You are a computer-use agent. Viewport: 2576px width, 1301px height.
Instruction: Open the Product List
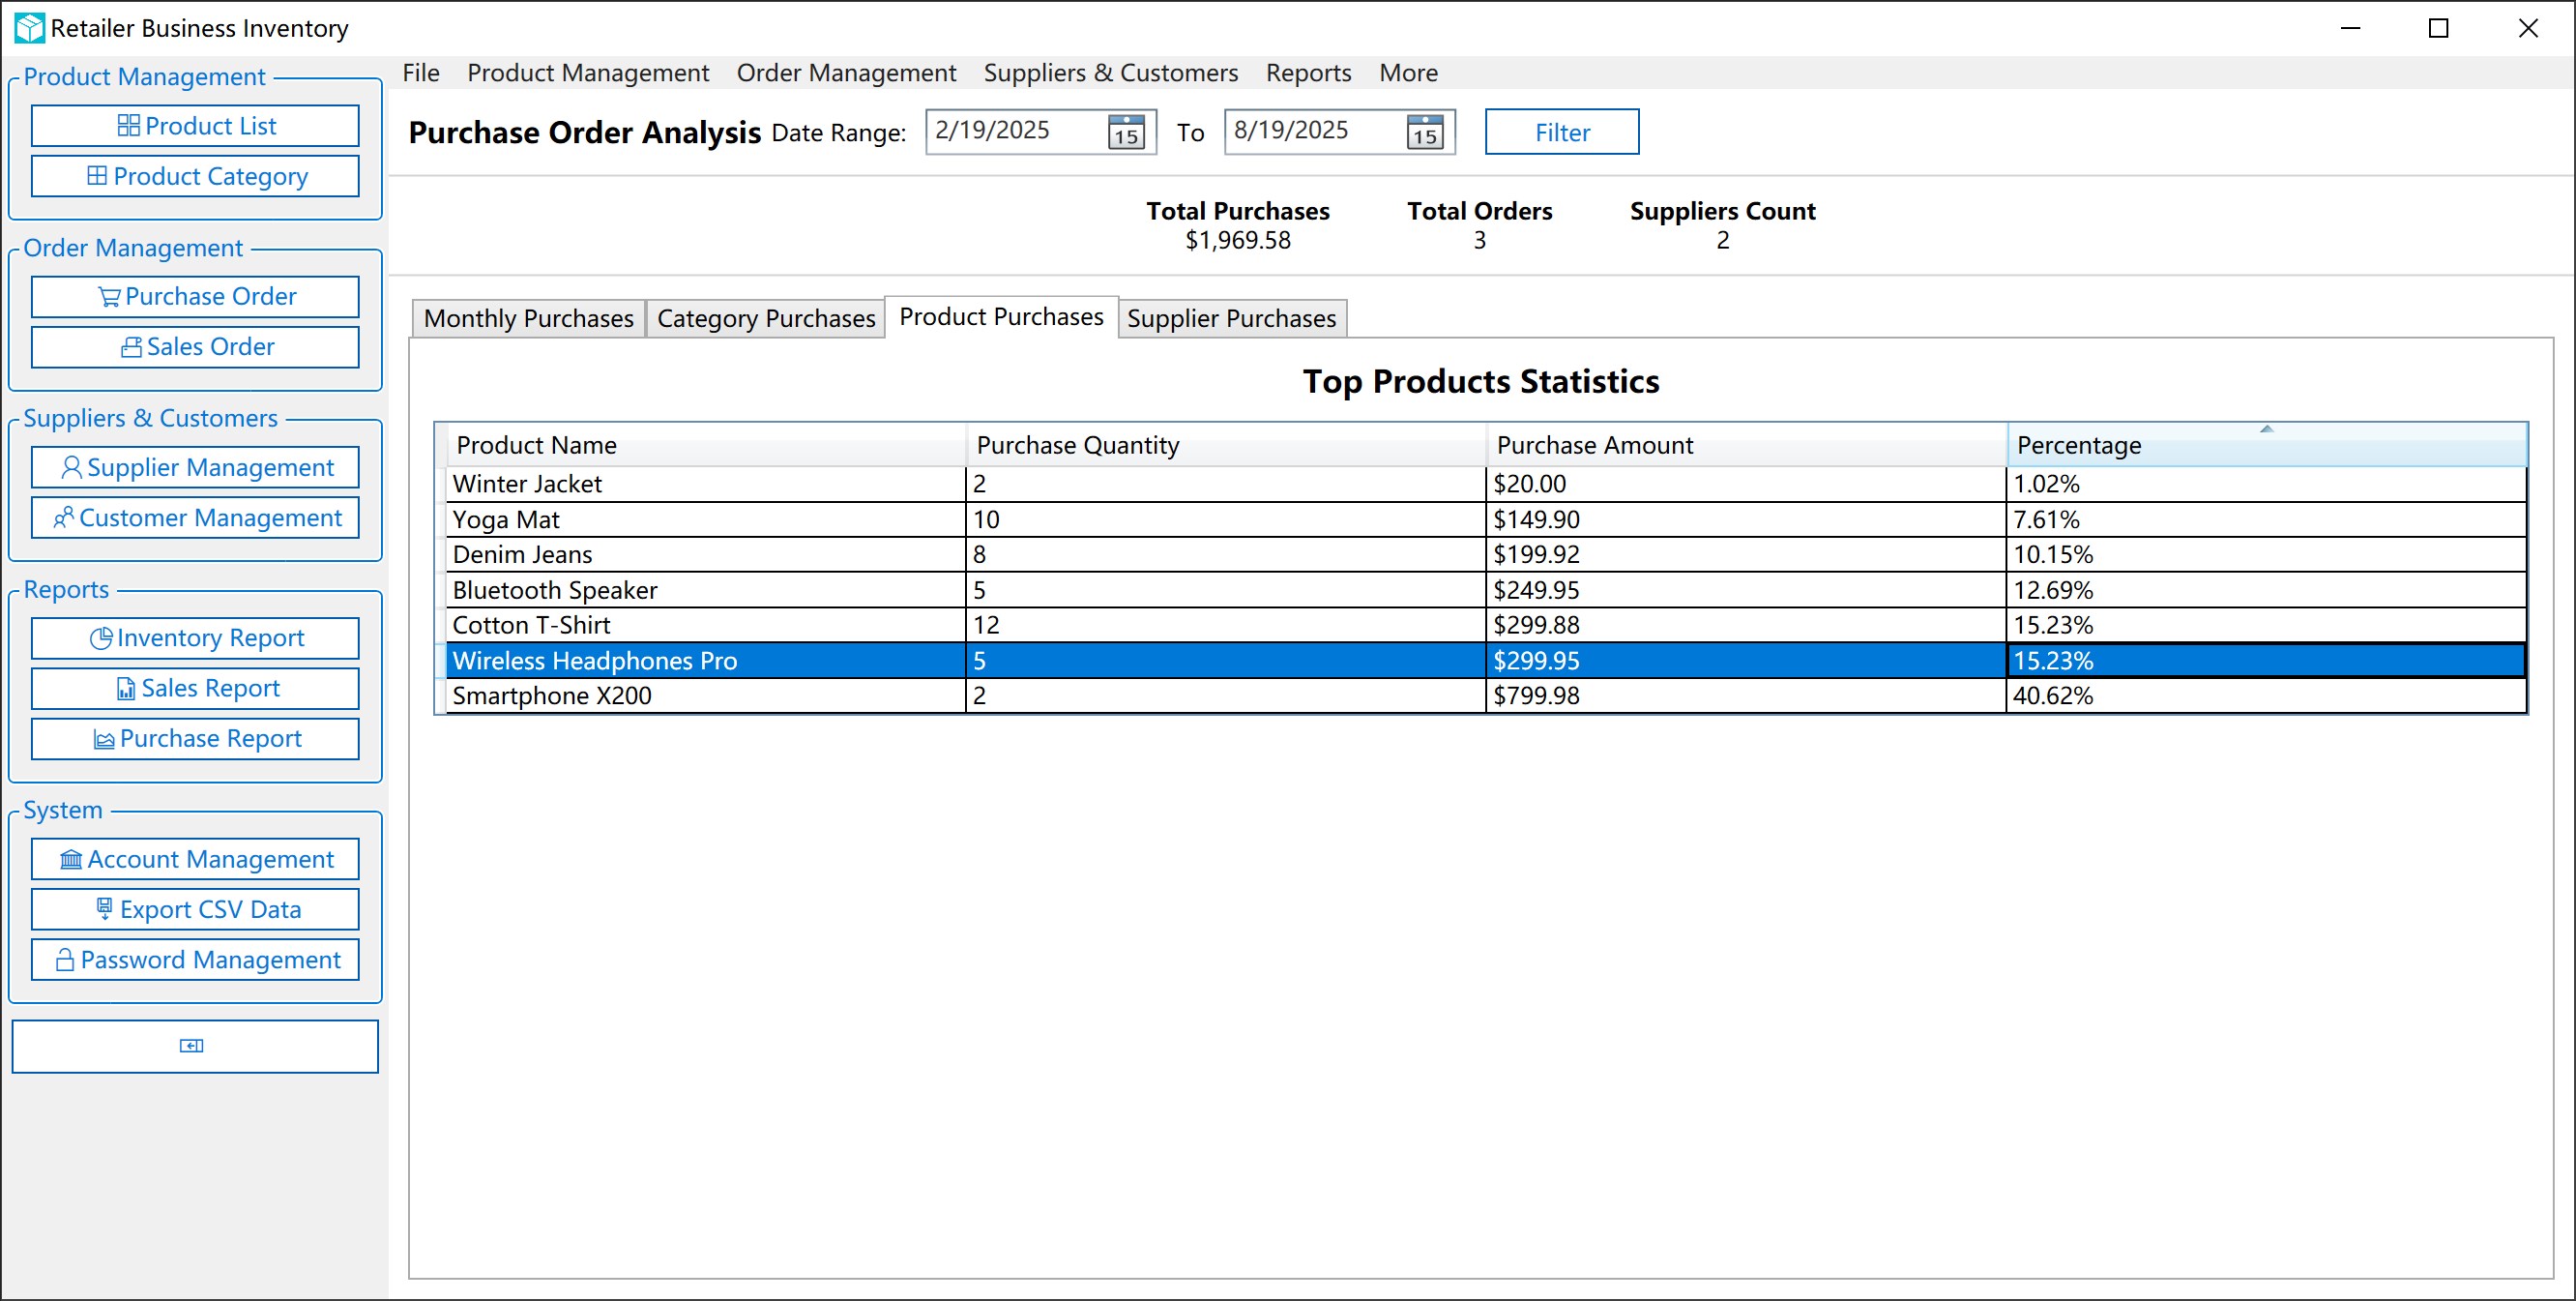[x=195, y=125]
